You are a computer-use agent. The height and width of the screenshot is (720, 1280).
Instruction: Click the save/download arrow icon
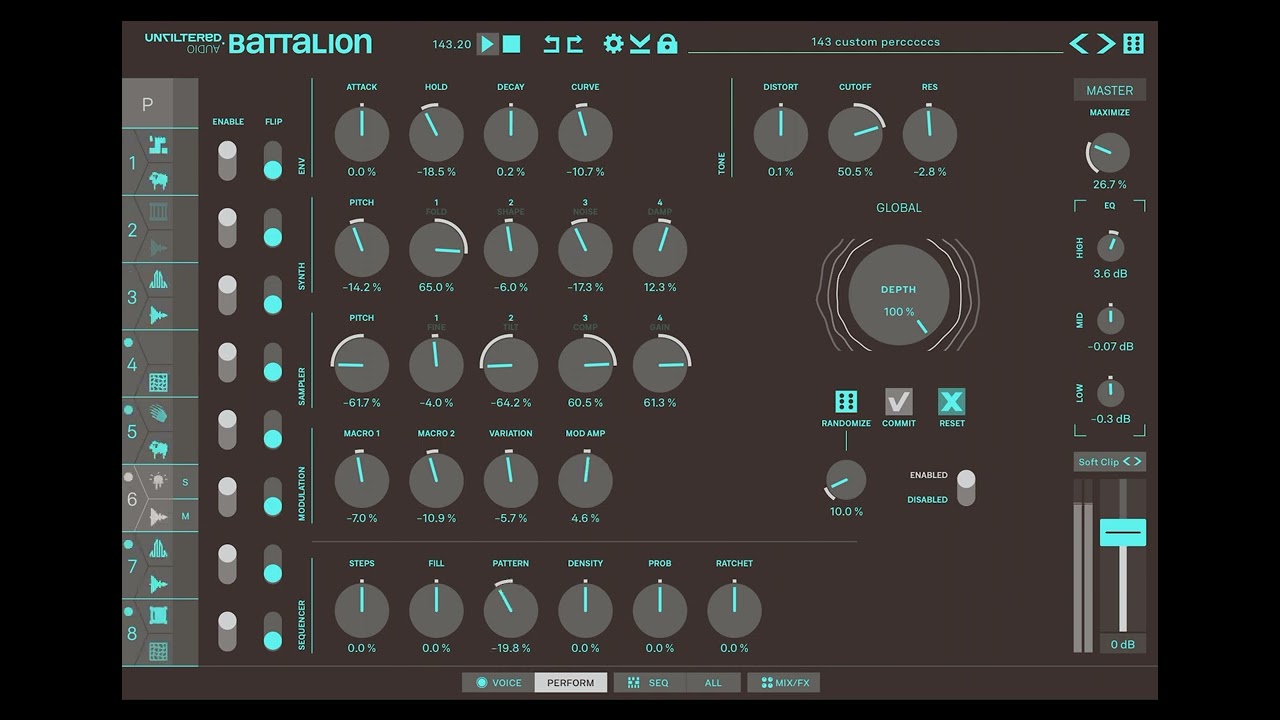click(x=640, y=44)
